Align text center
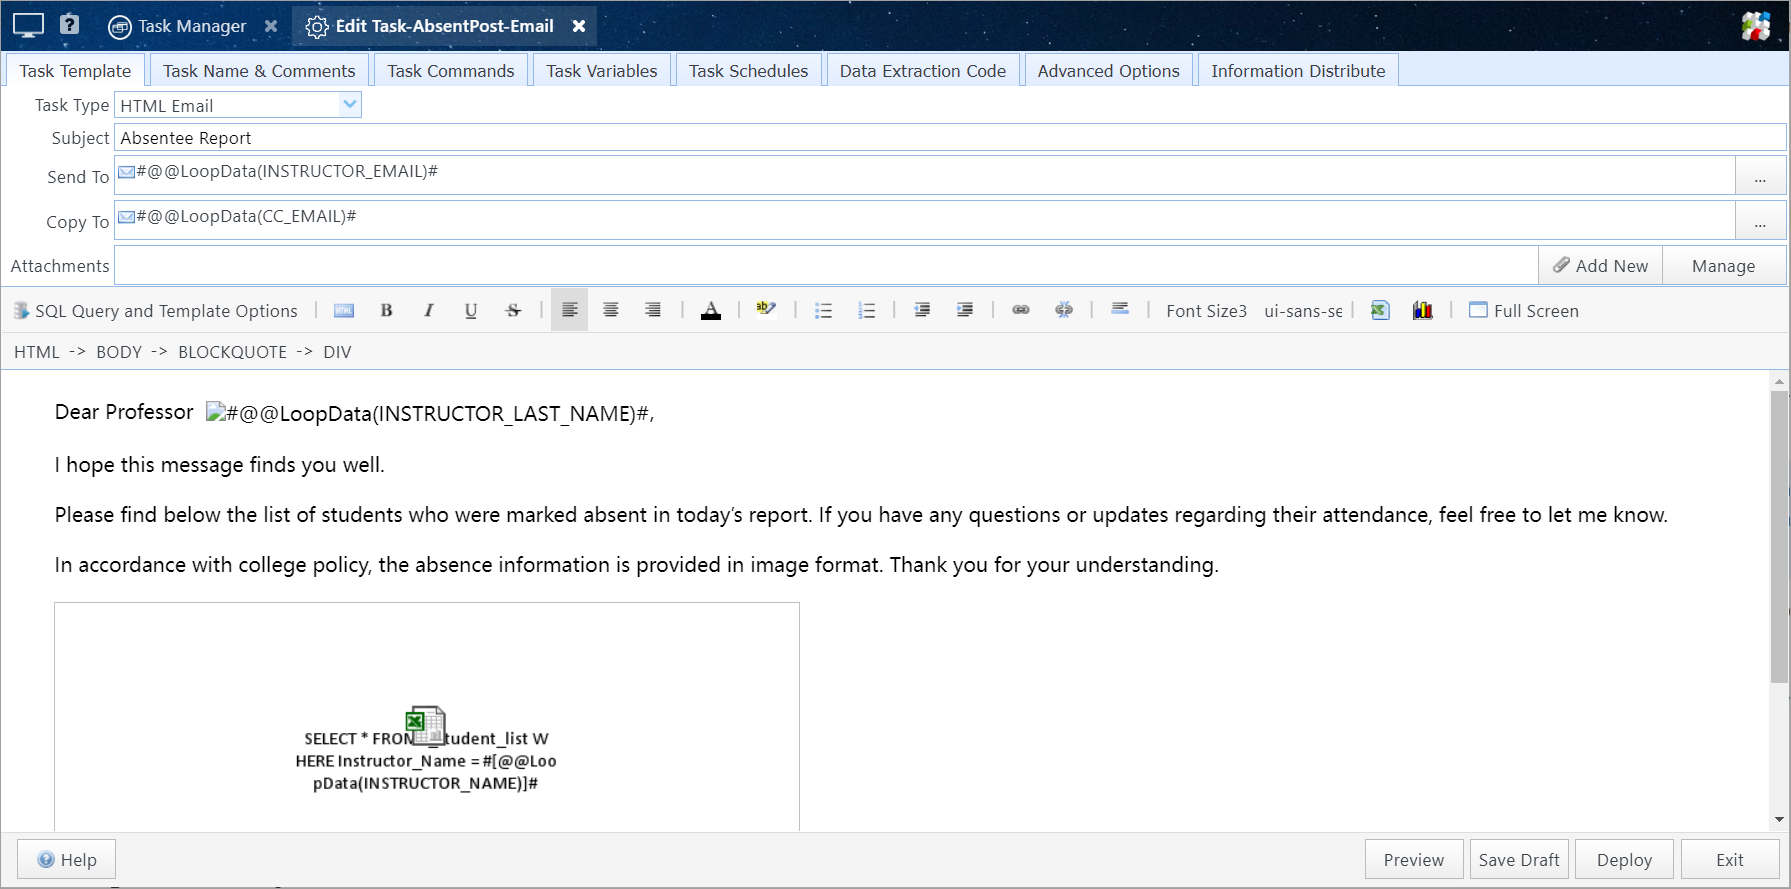Image resolution: width=1791 pixels, height=889 pixels. pyautogui.click(x=610, y=311)
